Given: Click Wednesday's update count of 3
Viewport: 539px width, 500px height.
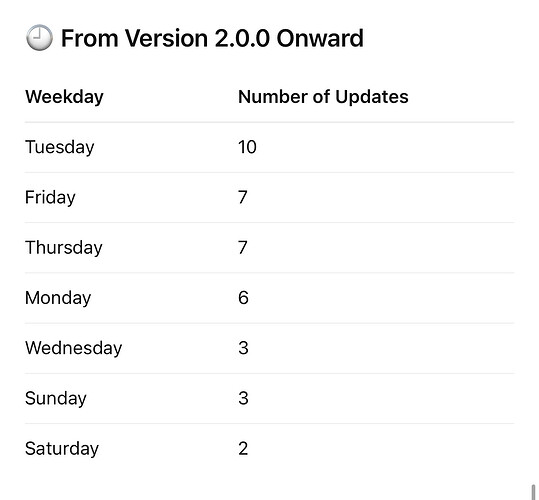Looking at the screenshot, I should click(243, 348).
